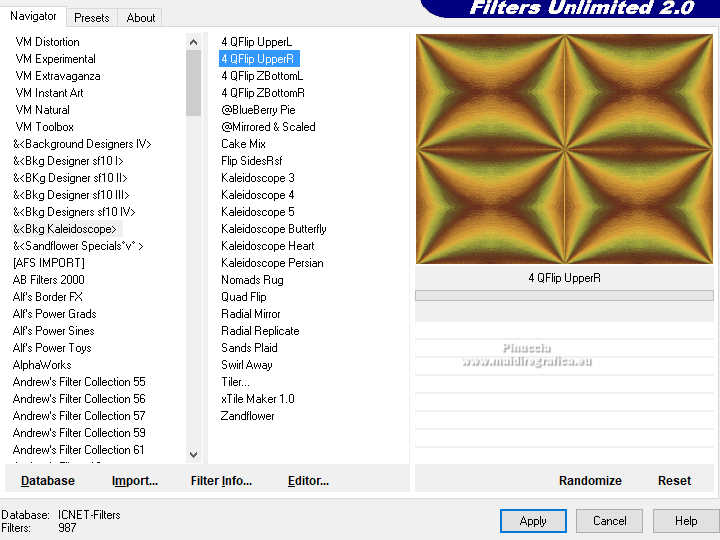The image size is (720, 540).
Task: Select Alf's Power Sines category
Action: [54, 331]
